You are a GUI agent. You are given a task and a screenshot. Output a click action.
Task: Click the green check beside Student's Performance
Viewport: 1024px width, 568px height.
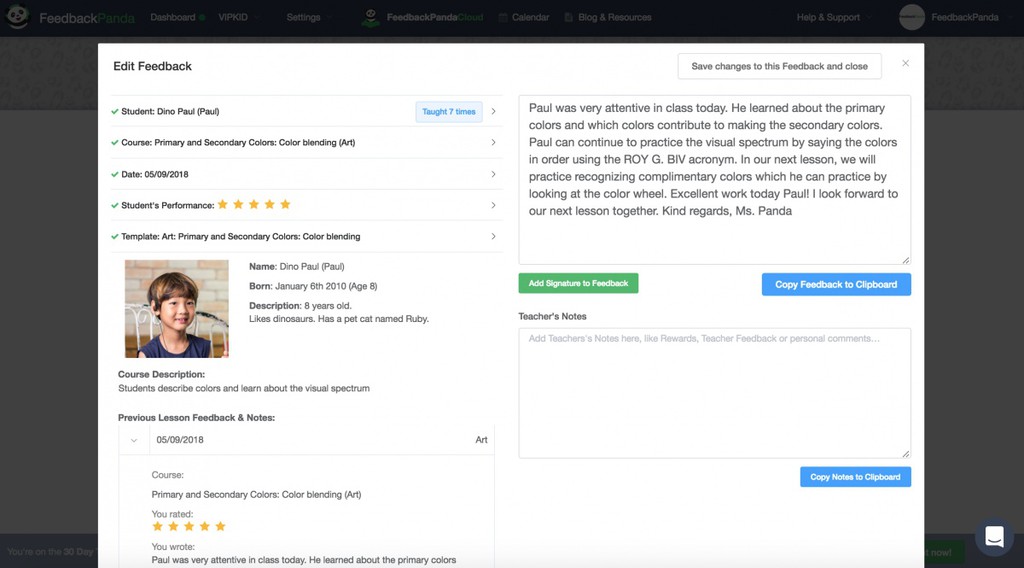[x=115, y=206]
